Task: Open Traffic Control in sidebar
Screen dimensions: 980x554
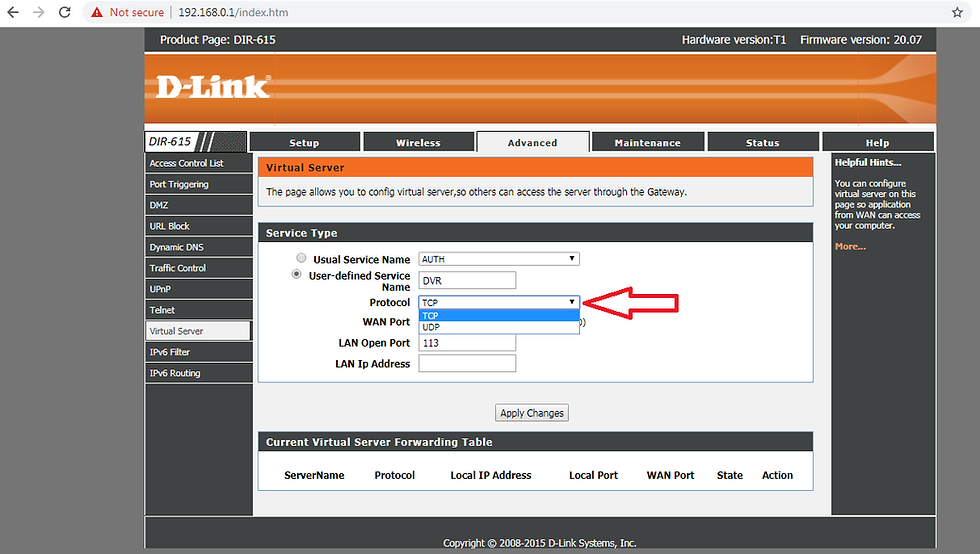Action: pos(199,268)
